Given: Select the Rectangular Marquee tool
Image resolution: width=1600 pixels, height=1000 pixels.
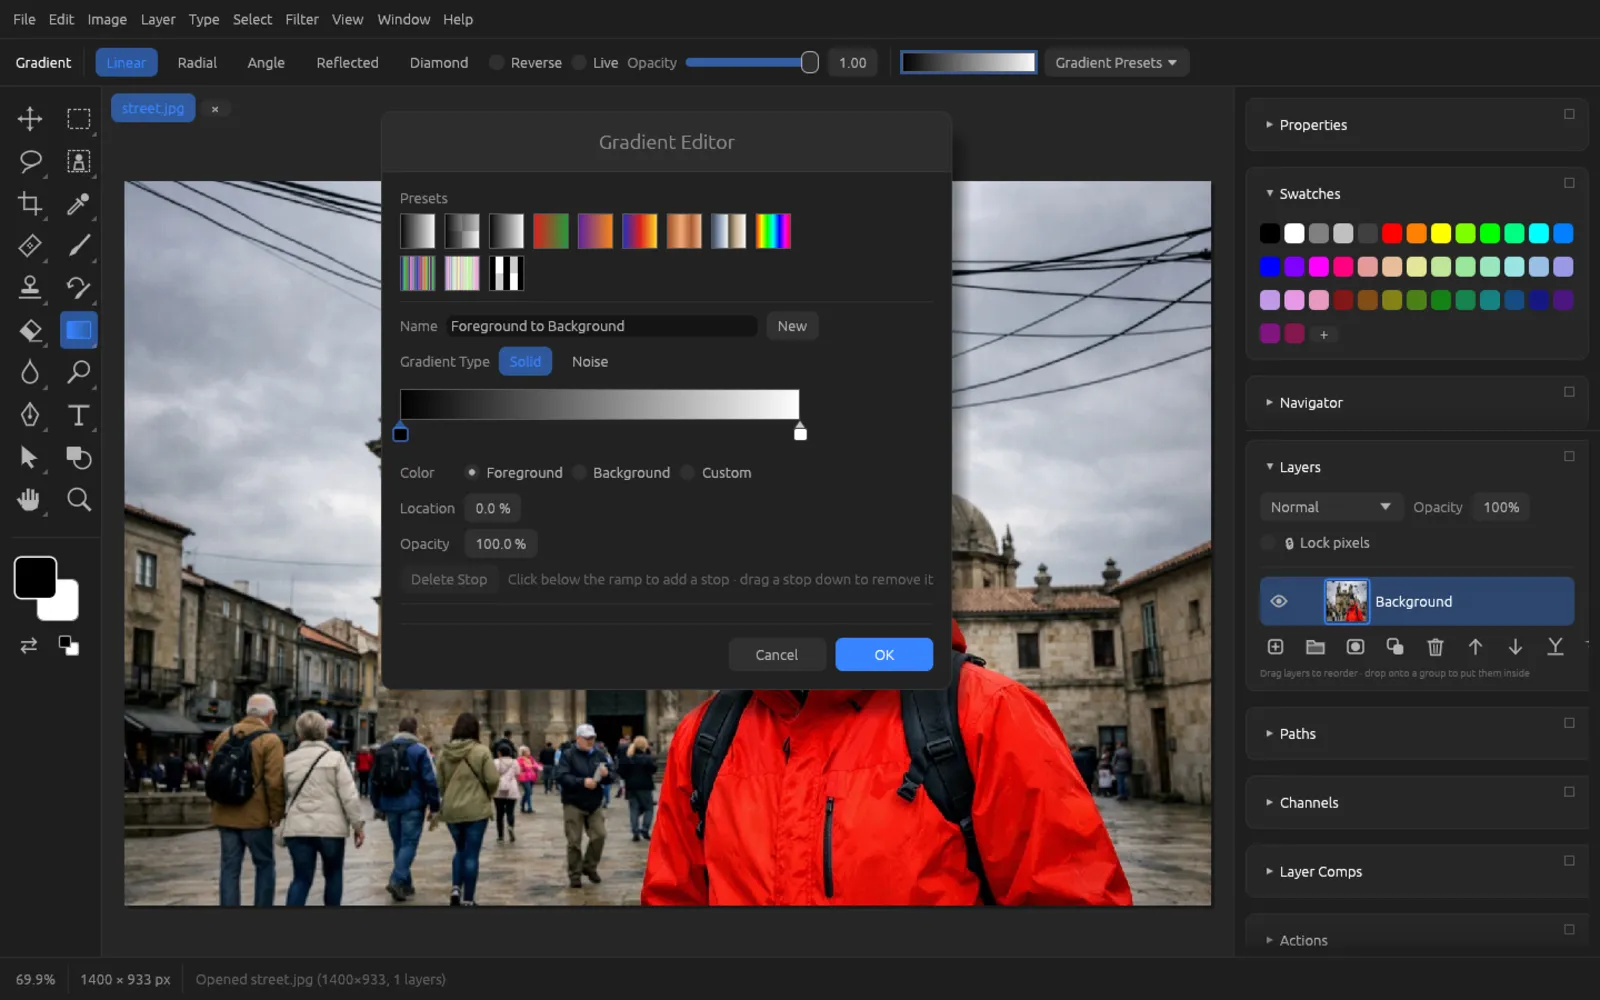Looking at the screenshot, I should point(79,119).
